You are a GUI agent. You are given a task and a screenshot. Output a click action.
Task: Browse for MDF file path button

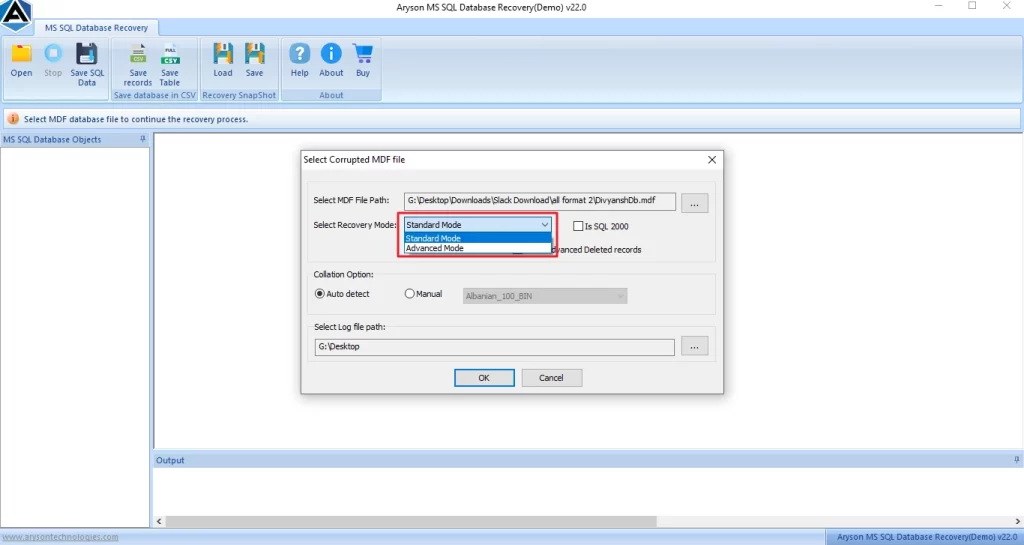pyautogui.click(x=694, y=203)
